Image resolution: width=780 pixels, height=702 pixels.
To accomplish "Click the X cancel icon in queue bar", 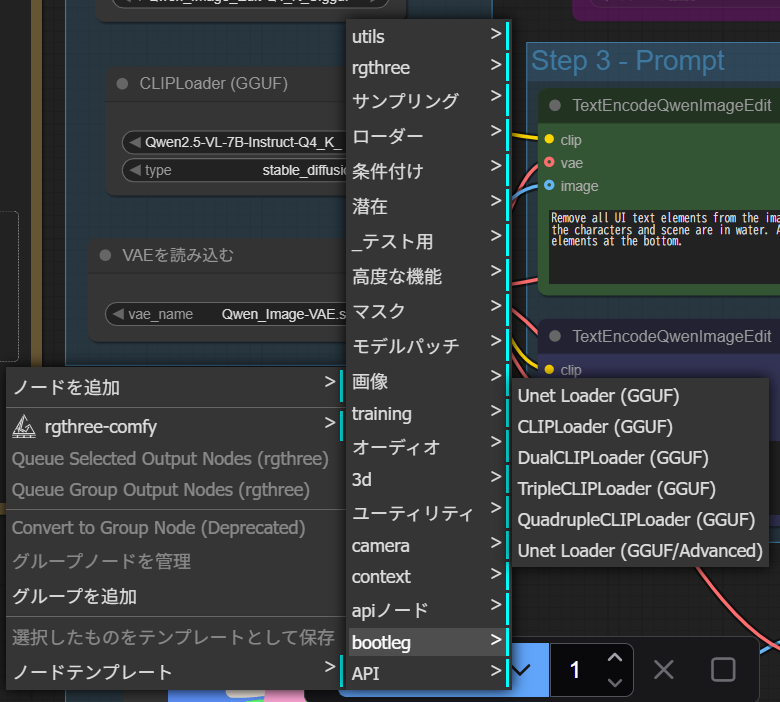I will pos(663,670).
